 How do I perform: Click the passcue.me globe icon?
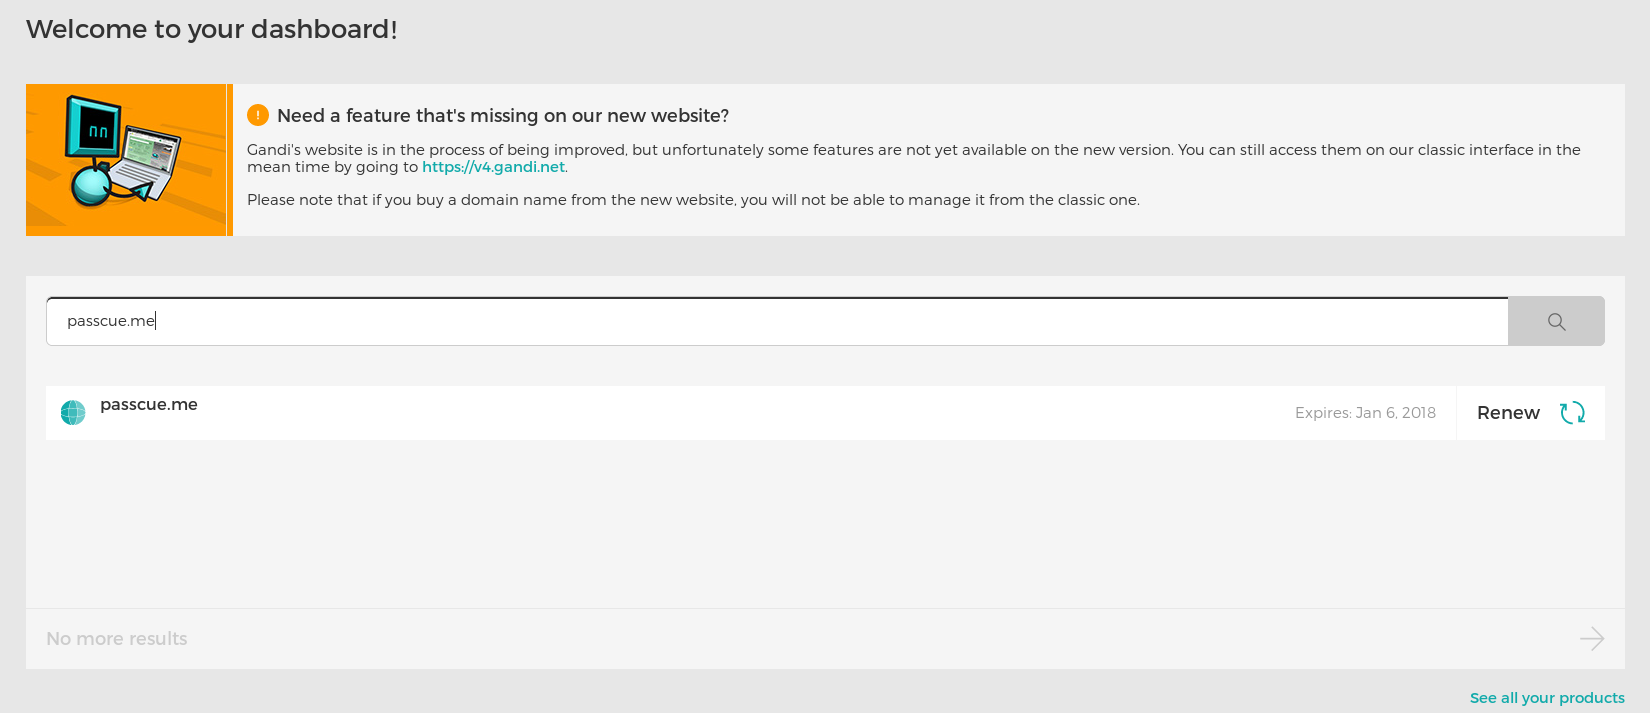coord(73,412)
